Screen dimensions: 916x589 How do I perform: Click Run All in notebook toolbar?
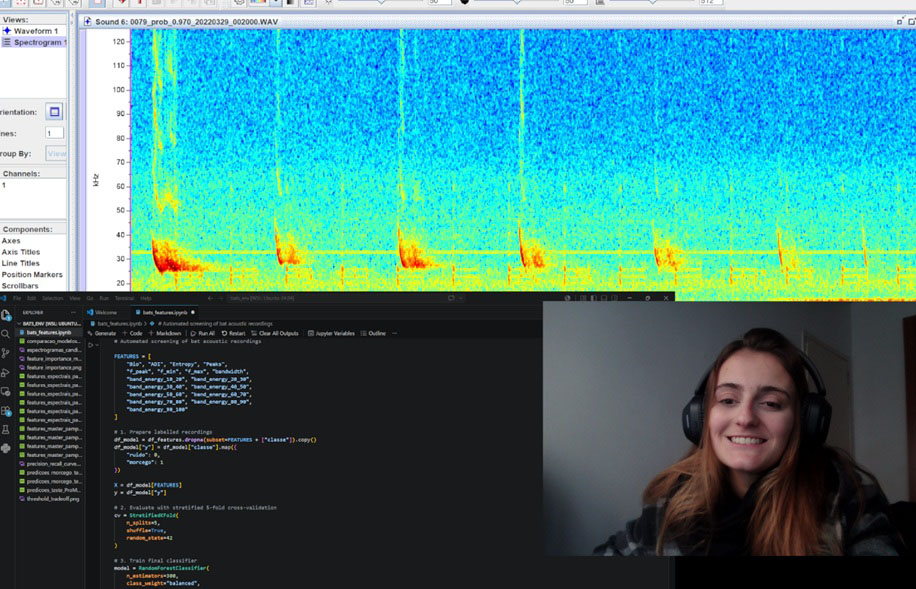(203, 333)
